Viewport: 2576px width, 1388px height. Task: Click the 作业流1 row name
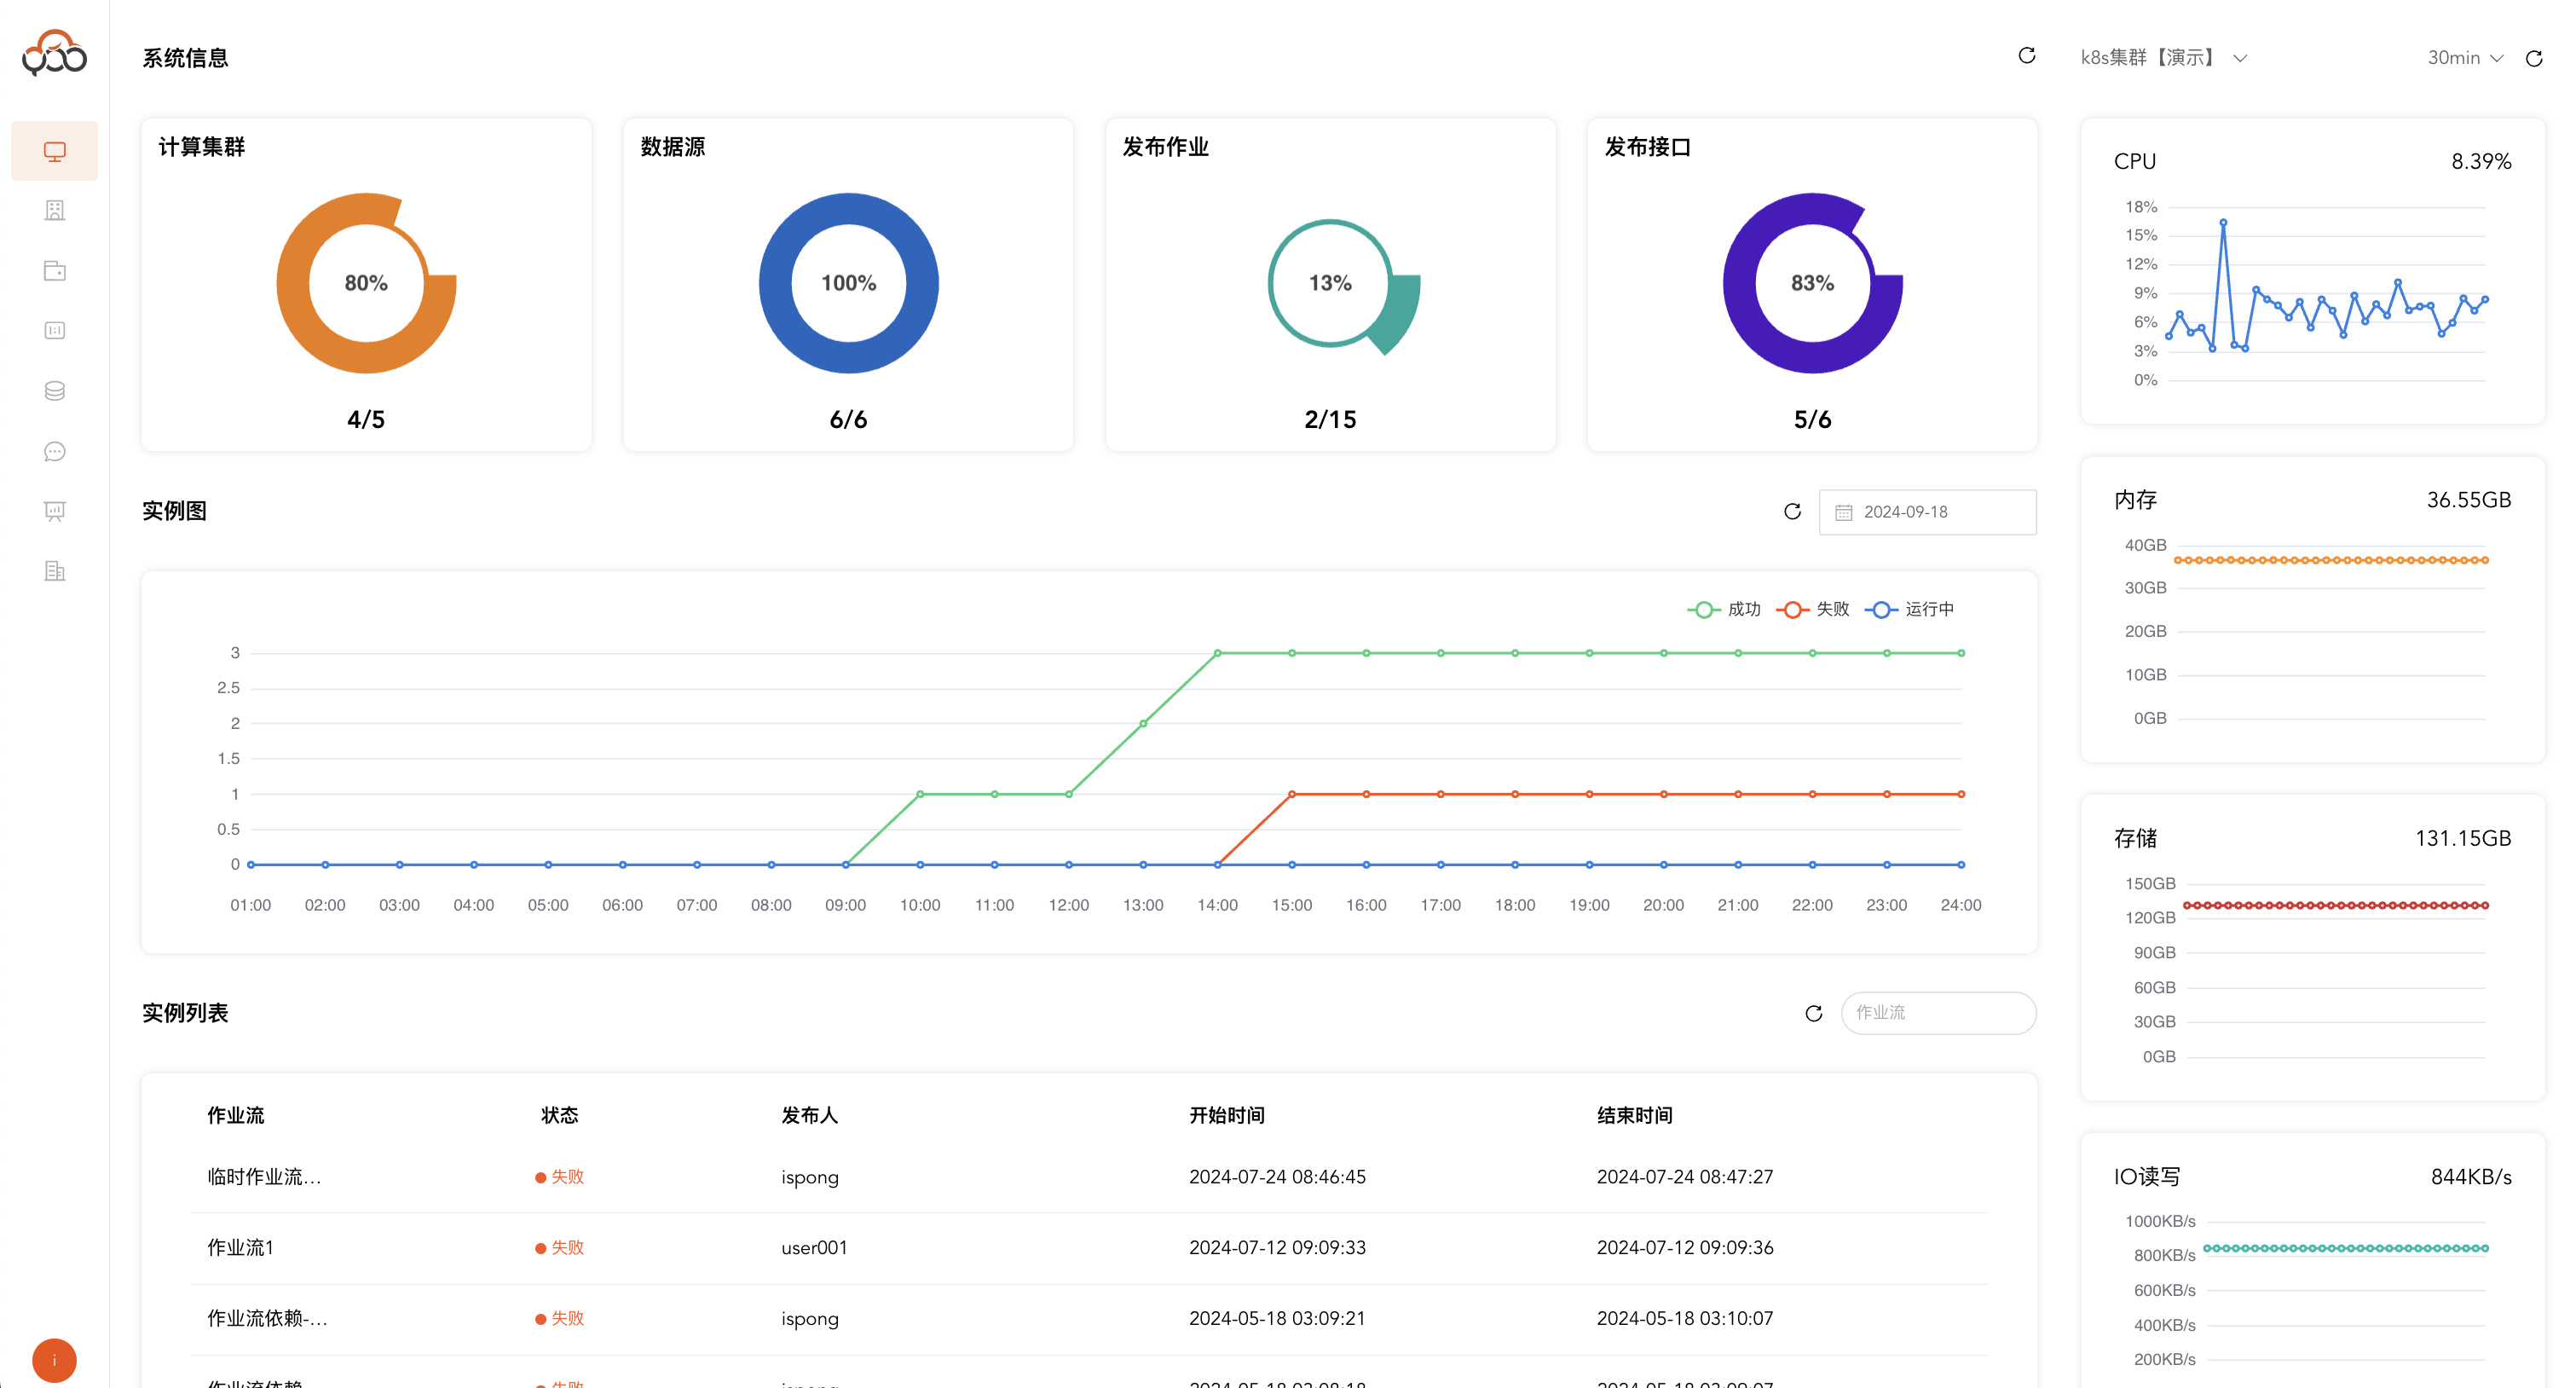(240, 1247)
